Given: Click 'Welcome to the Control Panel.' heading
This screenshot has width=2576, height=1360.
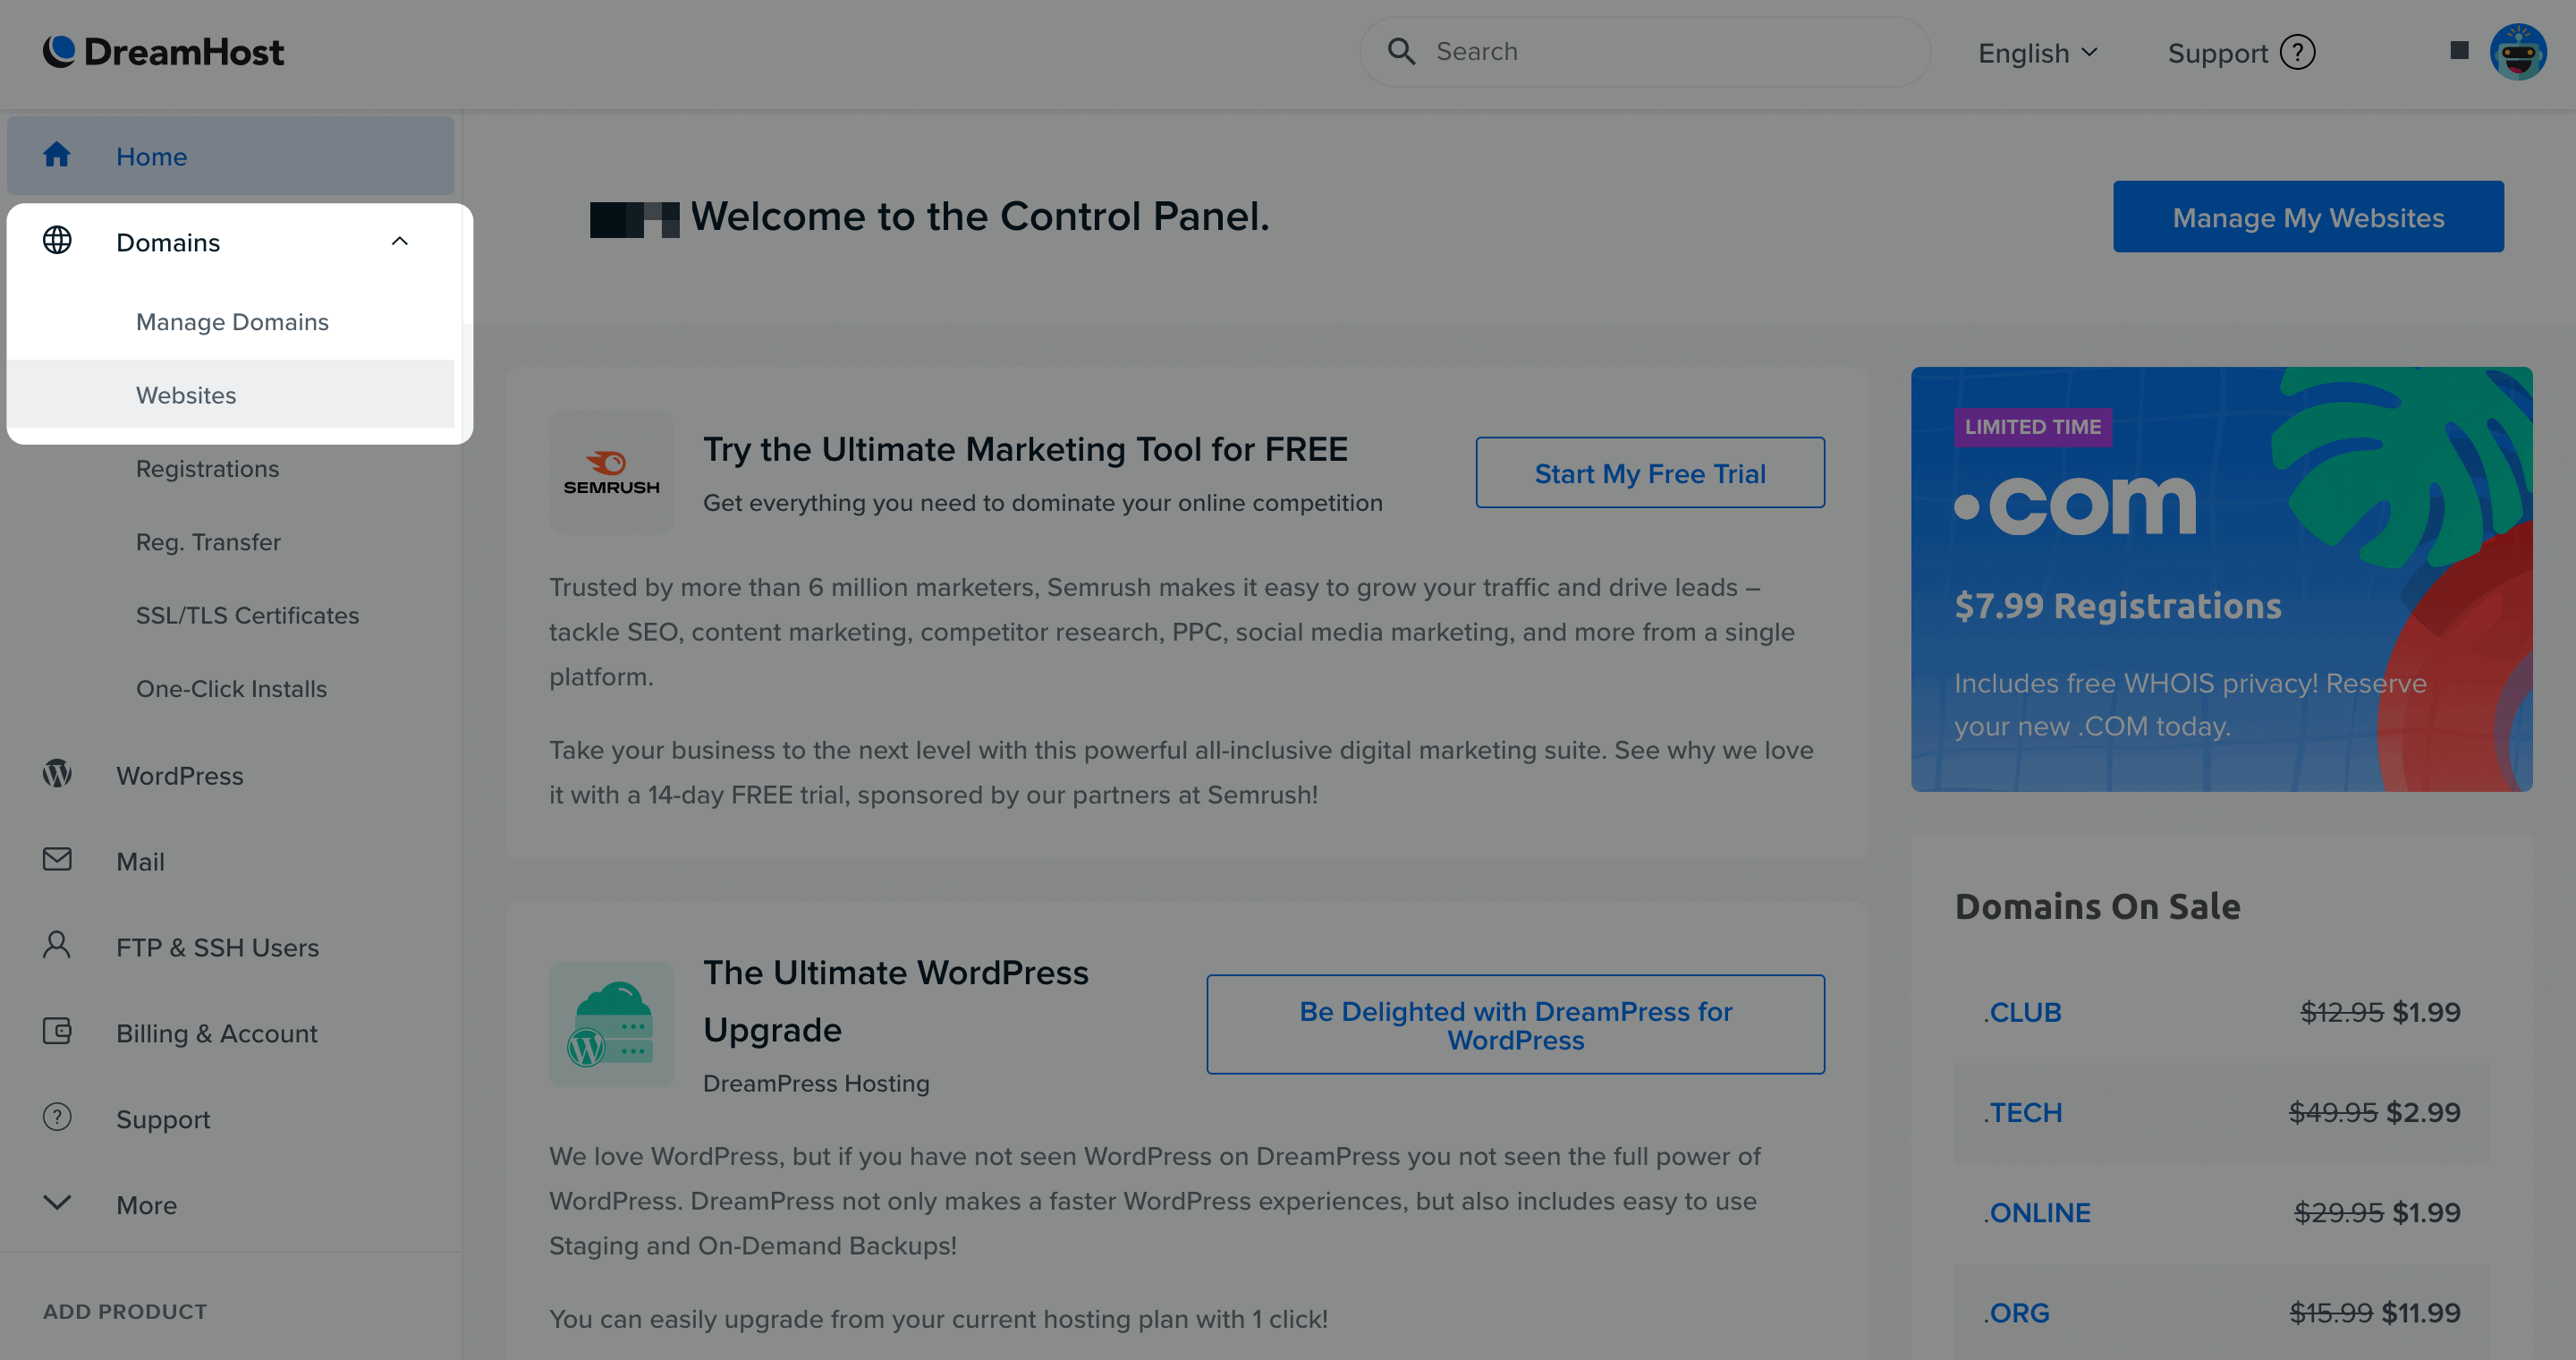Looking at the screenshot, I should [980, 216].
